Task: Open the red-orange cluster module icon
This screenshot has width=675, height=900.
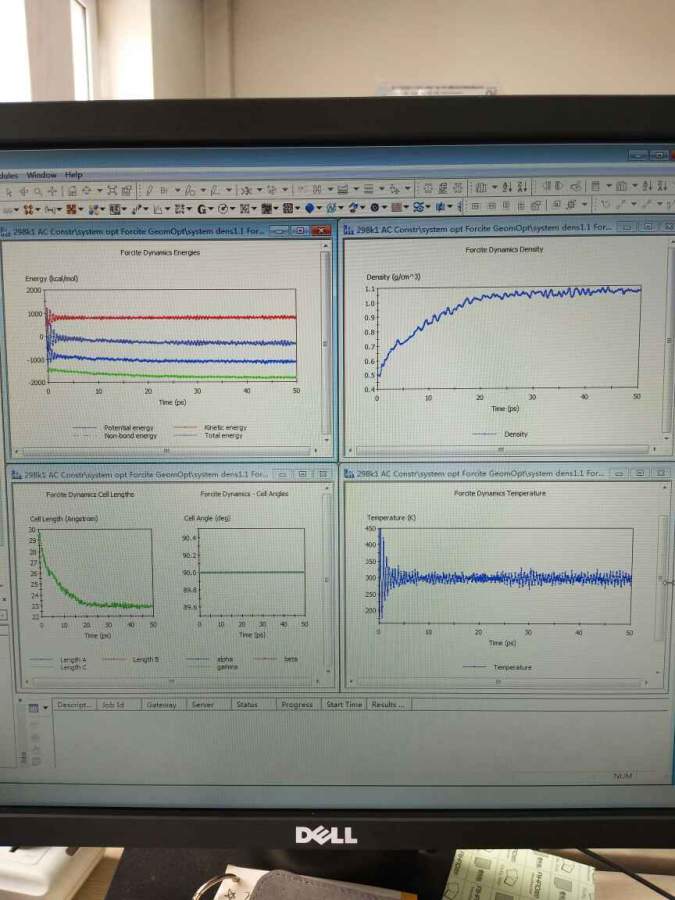Action: tap(70, 208)
